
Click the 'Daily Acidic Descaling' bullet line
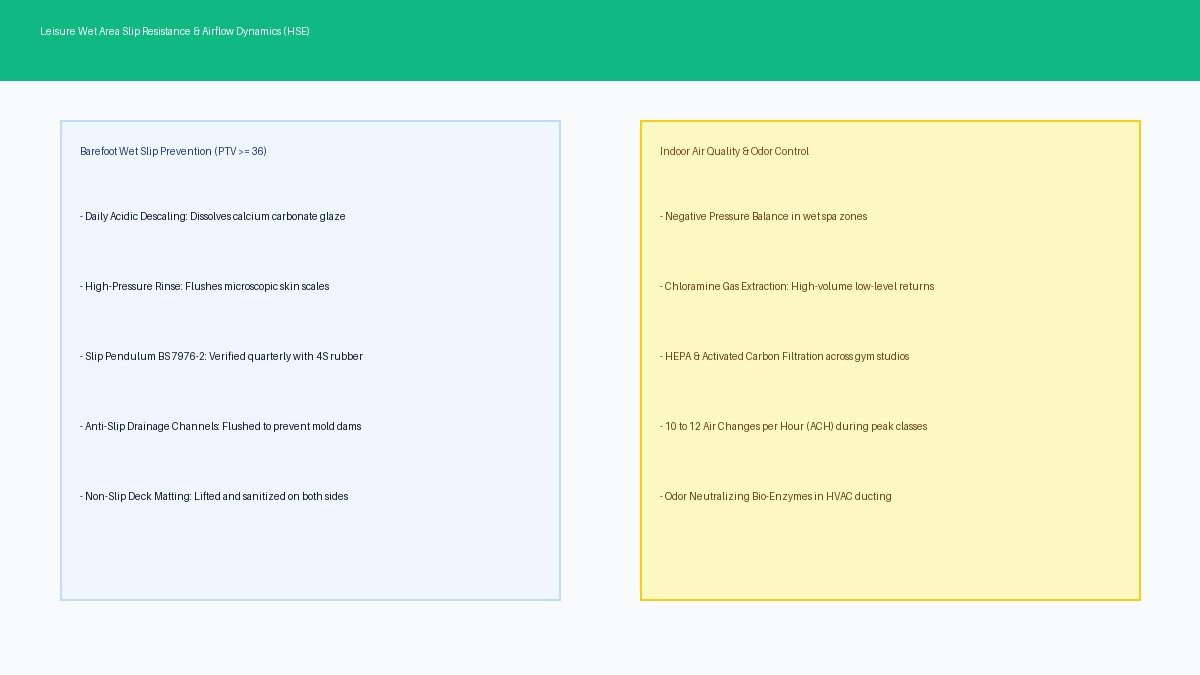213,216
